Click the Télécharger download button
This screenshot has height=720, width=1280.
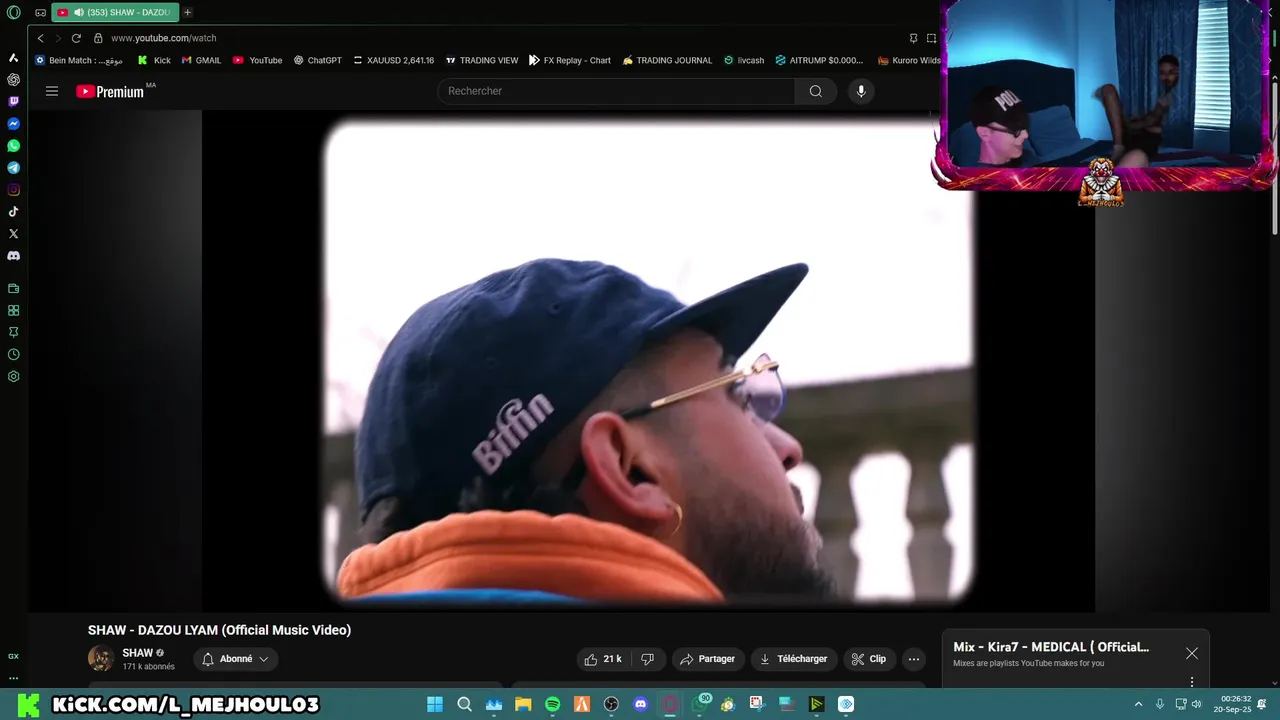[x=793, y=659]
